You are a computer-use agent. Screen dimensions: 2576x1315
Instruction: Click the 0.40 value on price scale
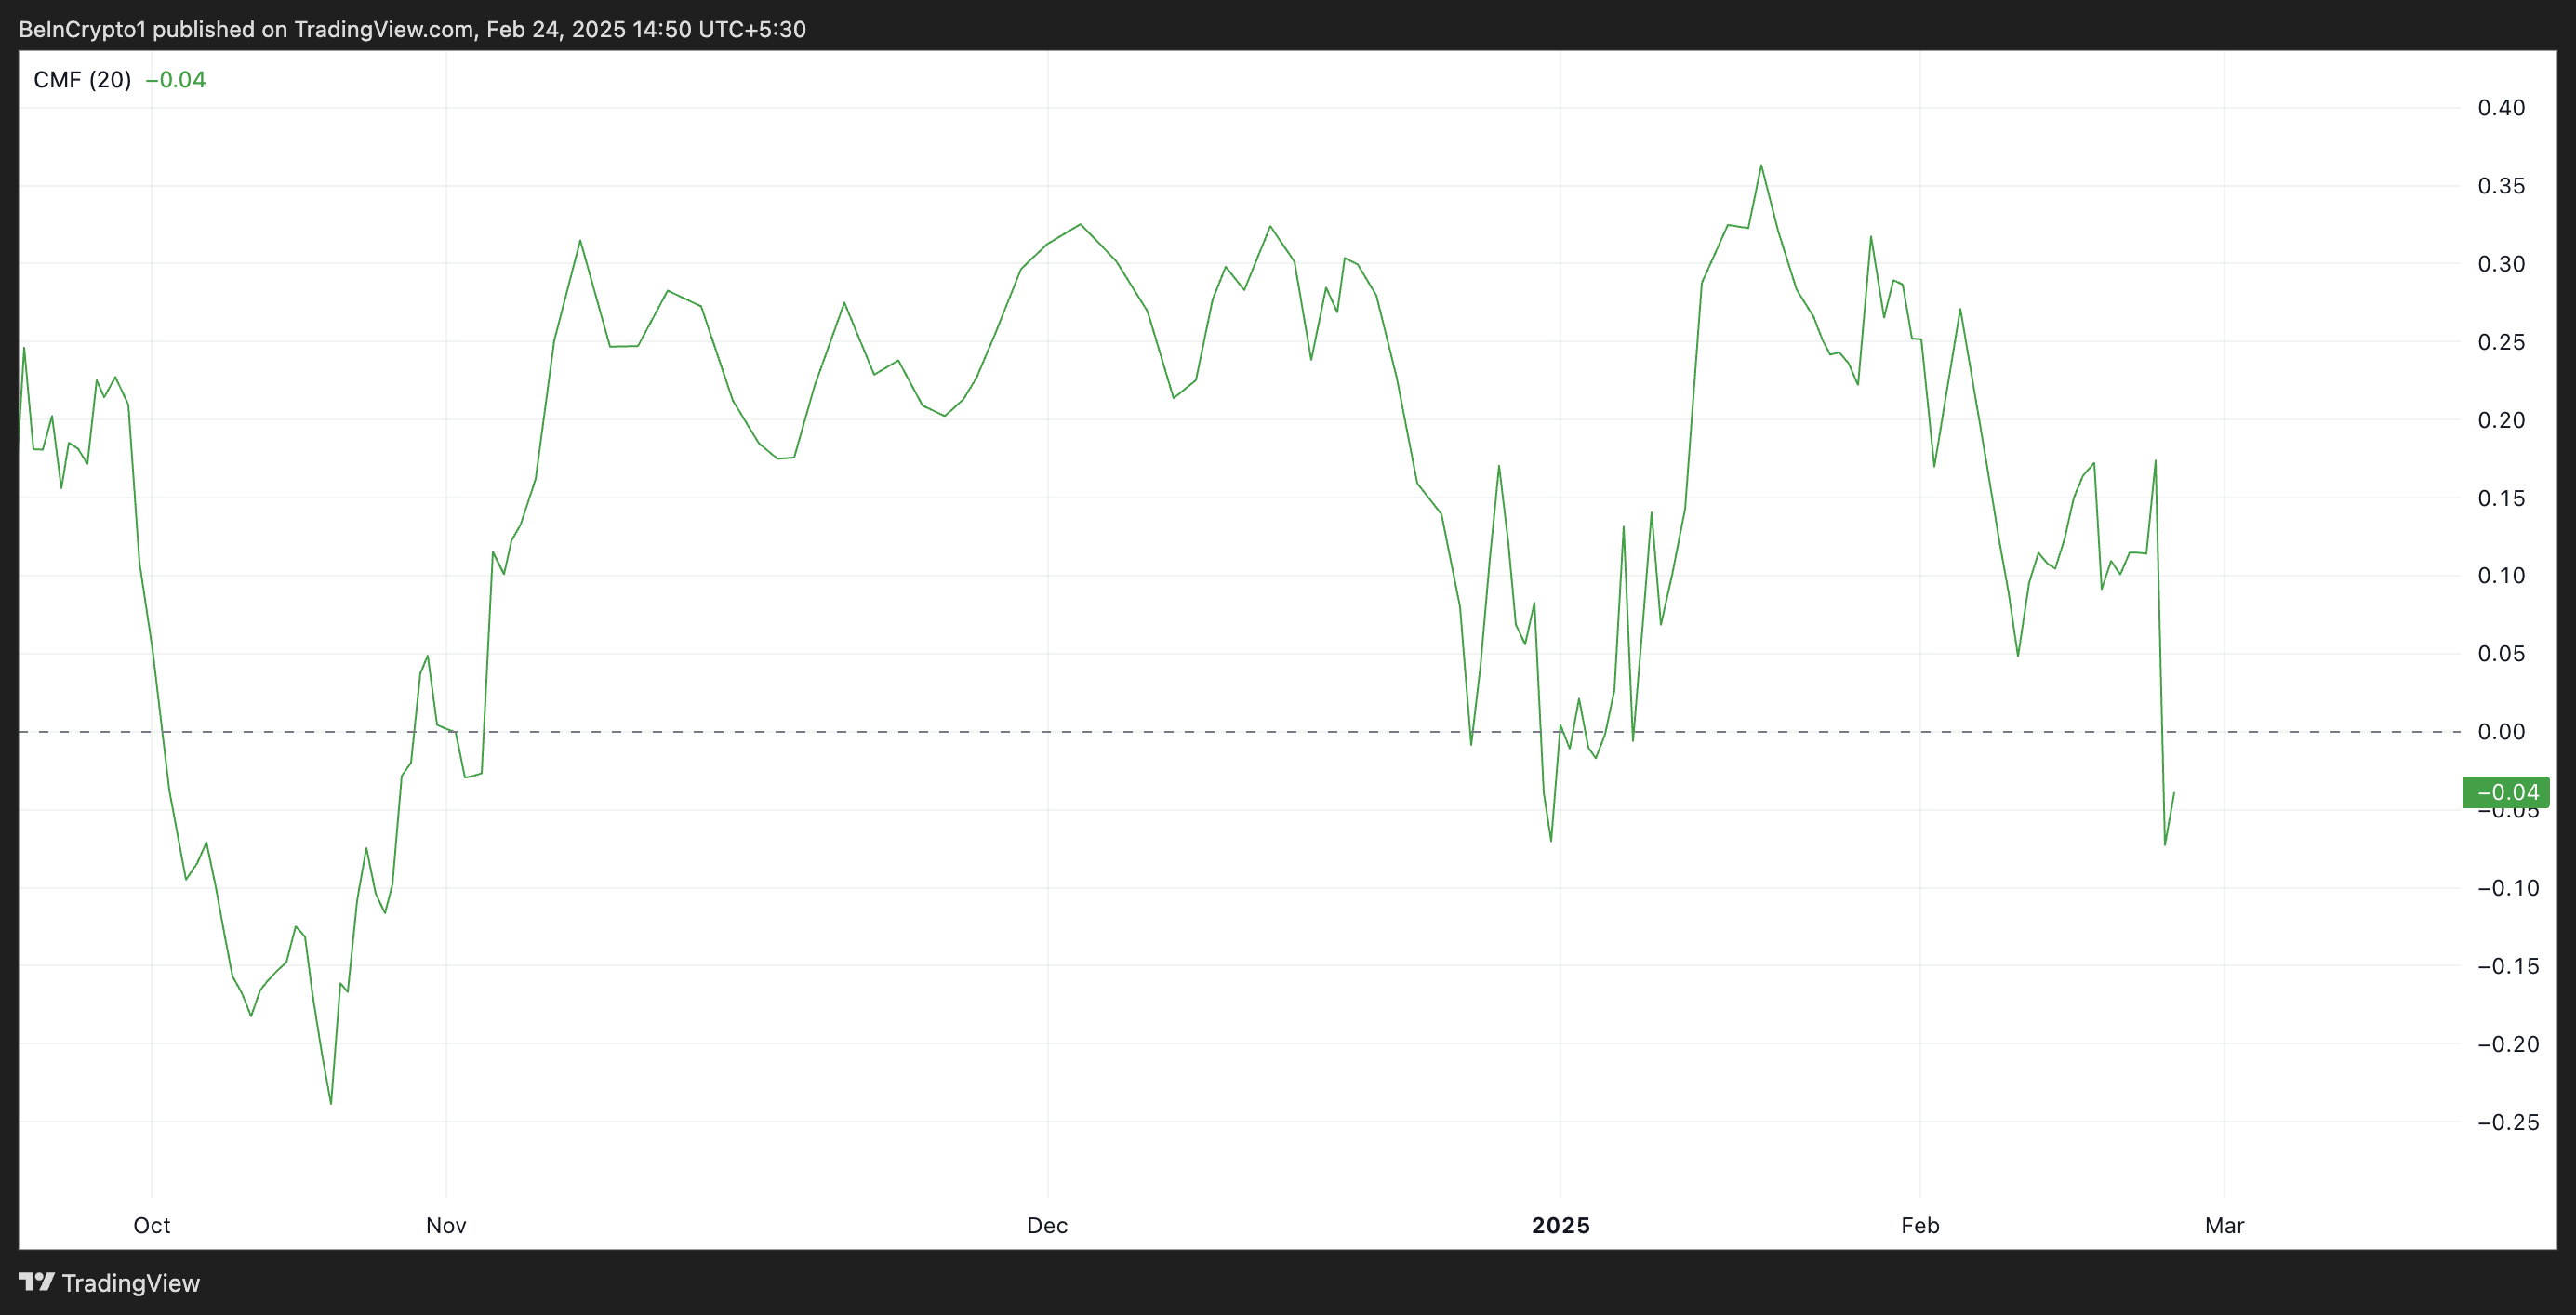click(2501, 108)
